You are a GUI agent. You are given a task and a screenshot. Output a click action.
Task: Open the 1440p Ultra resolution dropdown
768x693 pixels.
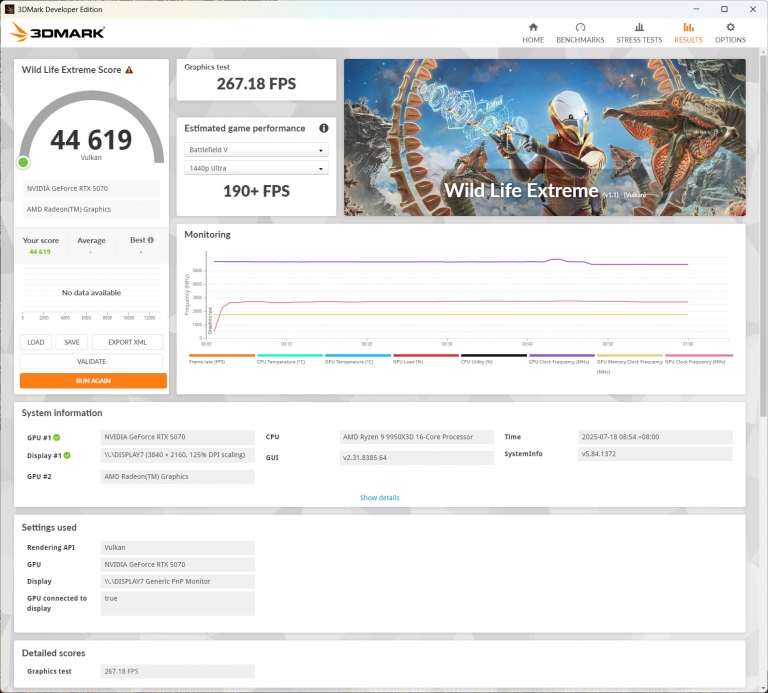coord(256,168)
